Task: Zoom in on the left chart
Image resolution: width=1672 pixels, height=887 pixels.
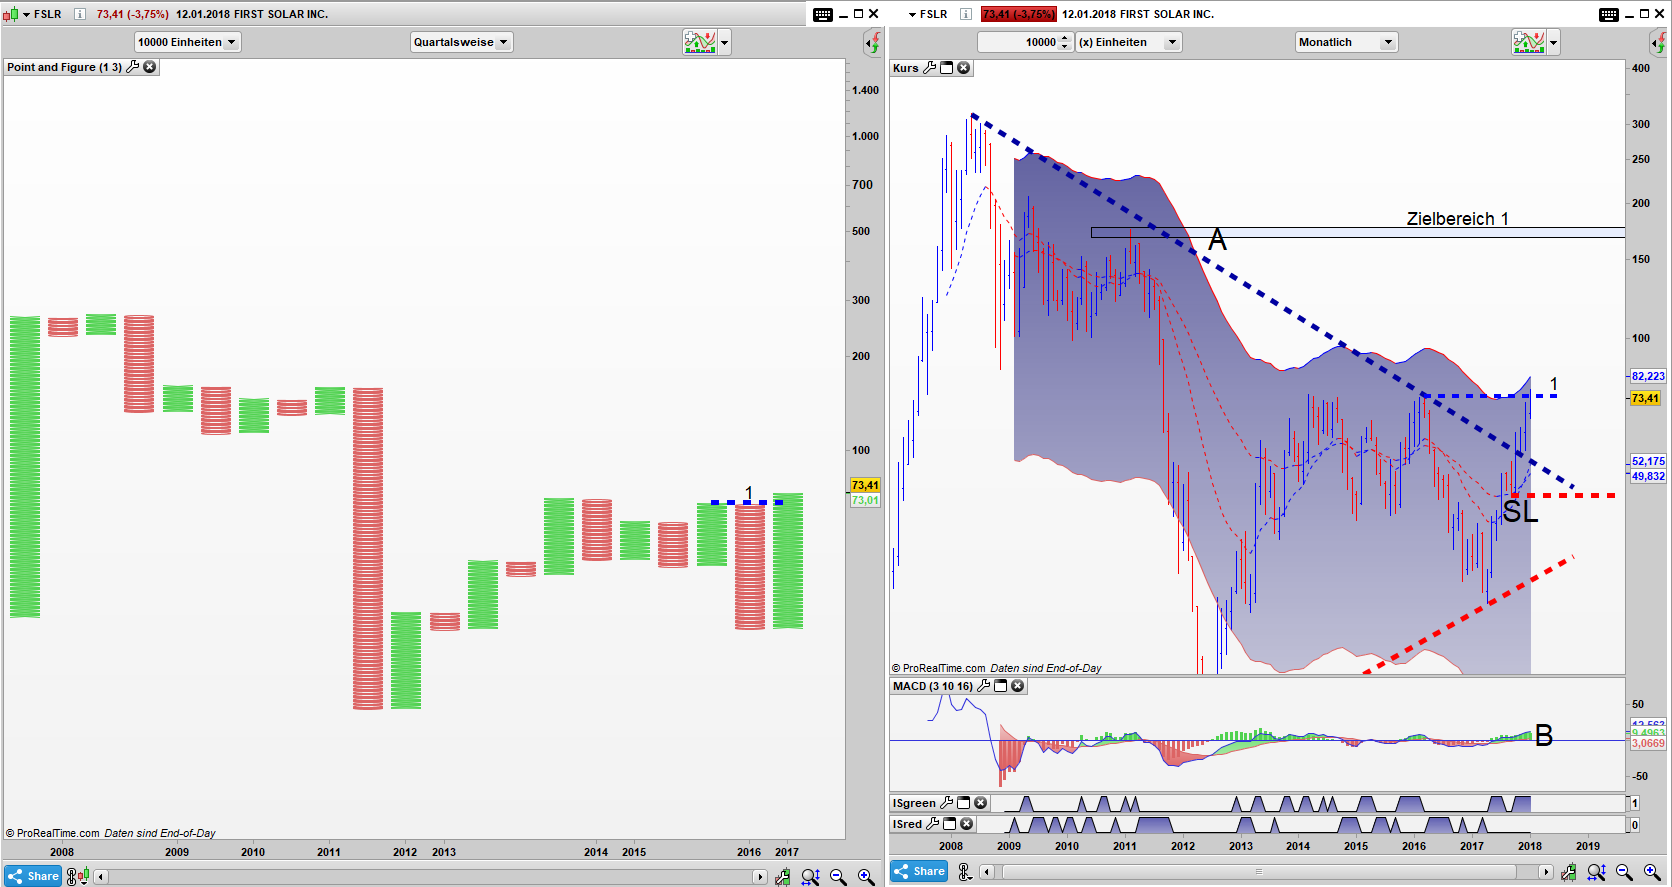Action: click(x=866, y=877)
